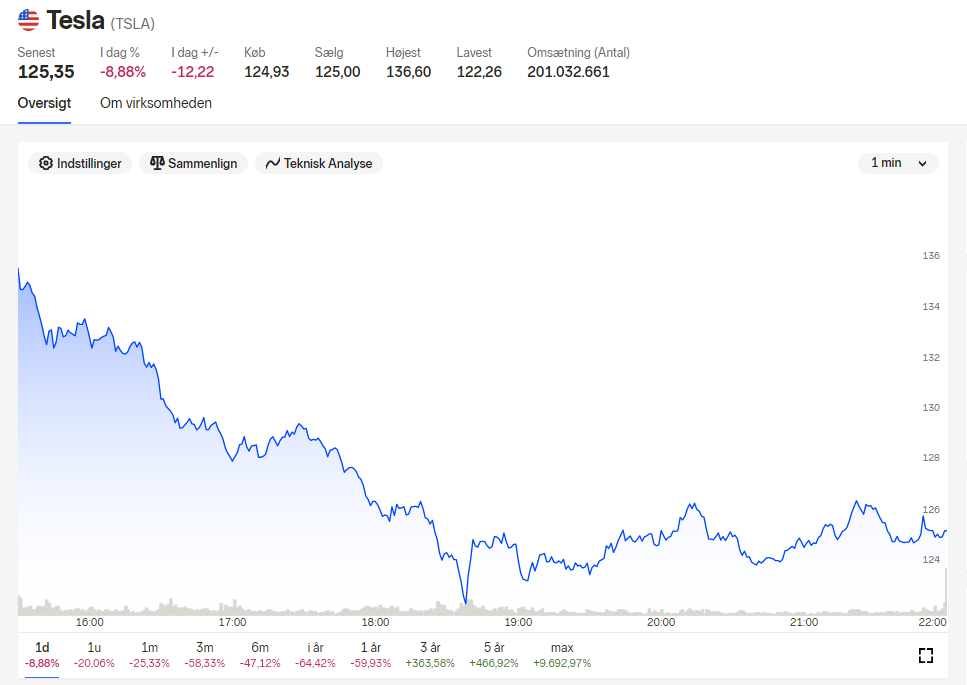Click the 20:00 time axis label
This screenshot has width=967, height=685.
tap(661, 622)
